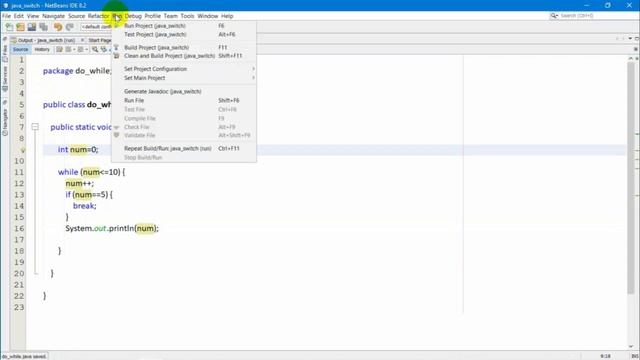
Task: Click the editor vertical scrollbar
Action: [x=631, y=178]
